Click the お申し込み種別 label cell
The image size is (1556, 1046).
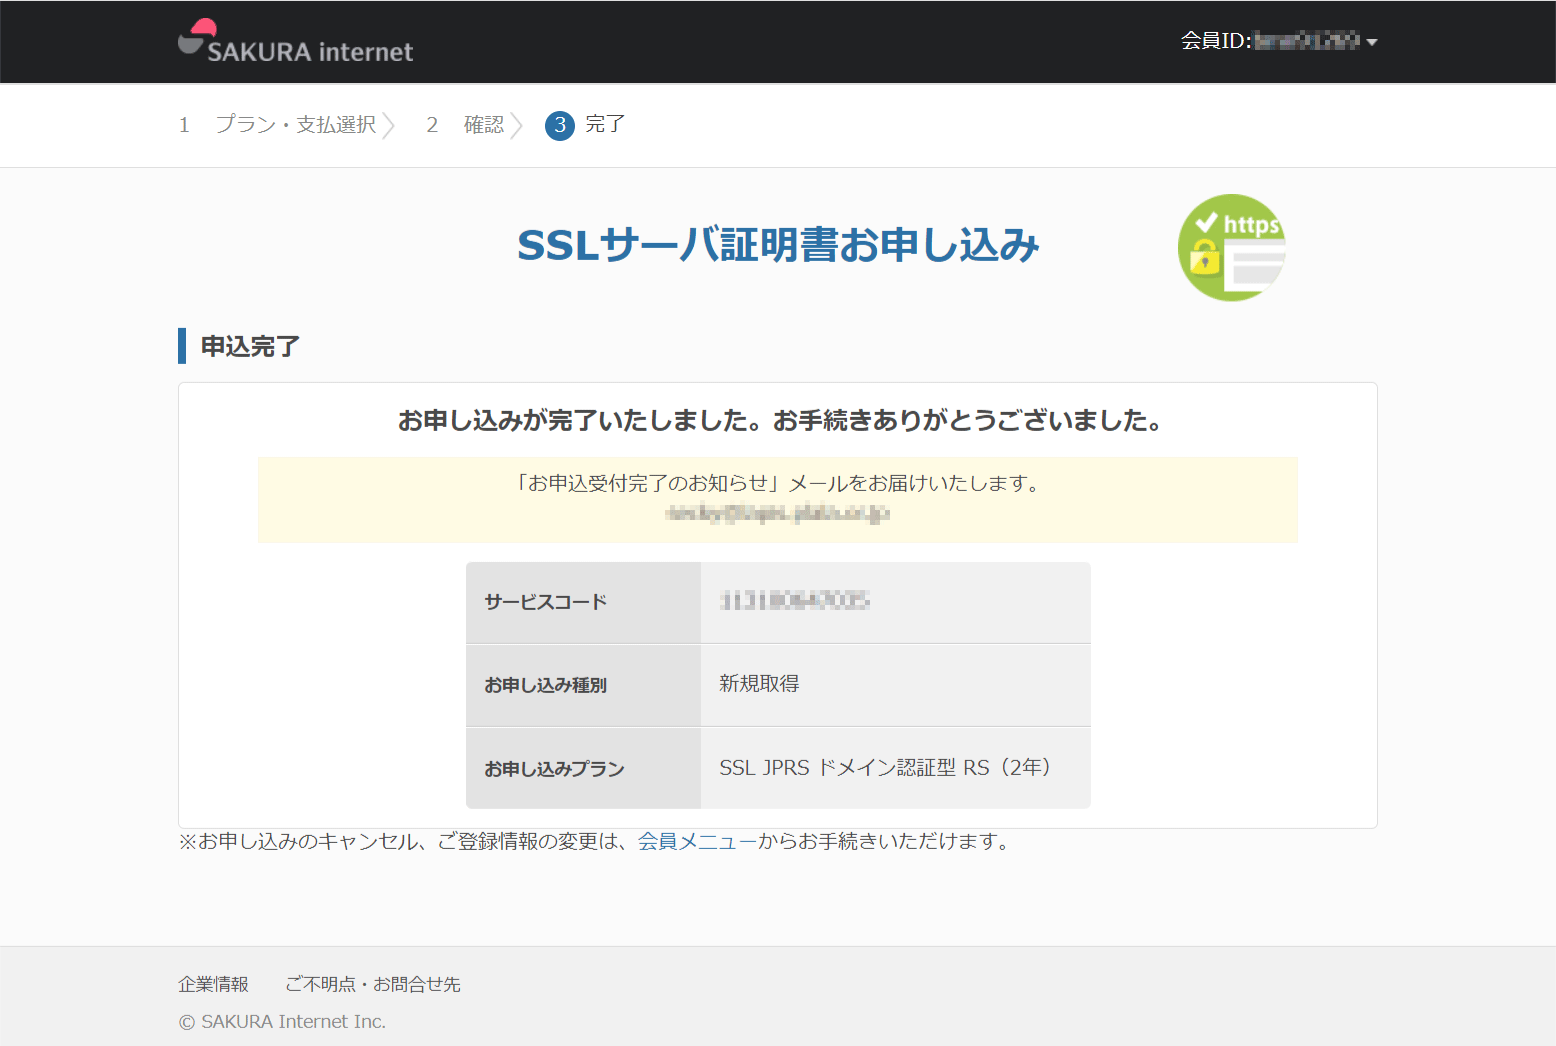[584, 685]
